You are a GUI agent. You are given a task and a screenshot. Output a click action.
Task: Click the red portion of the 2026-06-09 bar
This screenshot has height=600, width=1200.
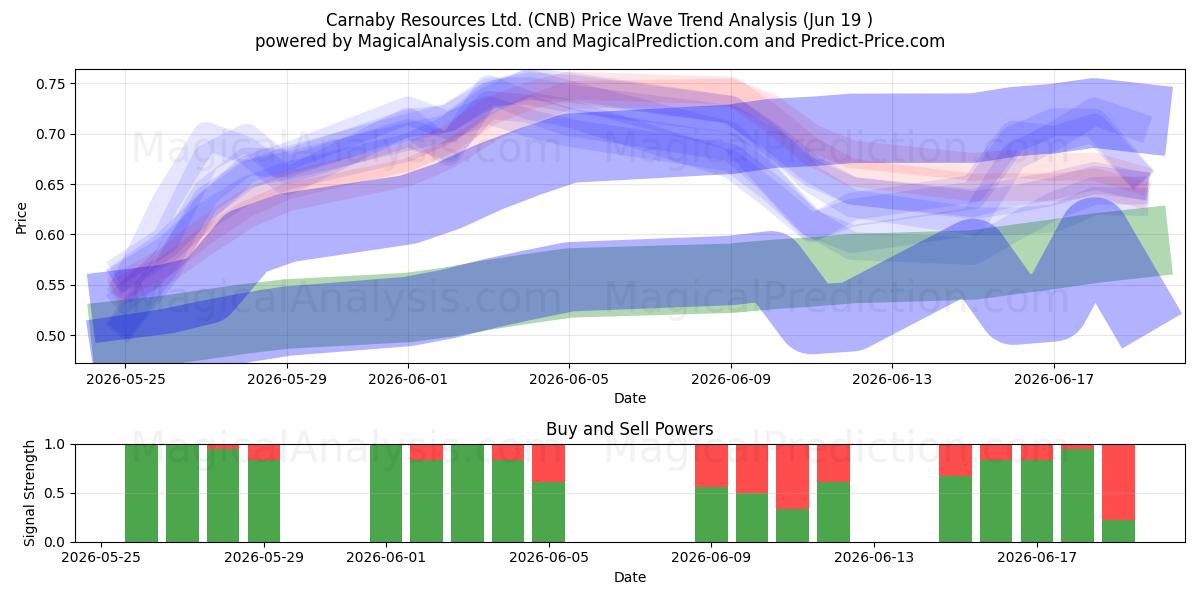point(711,465)
